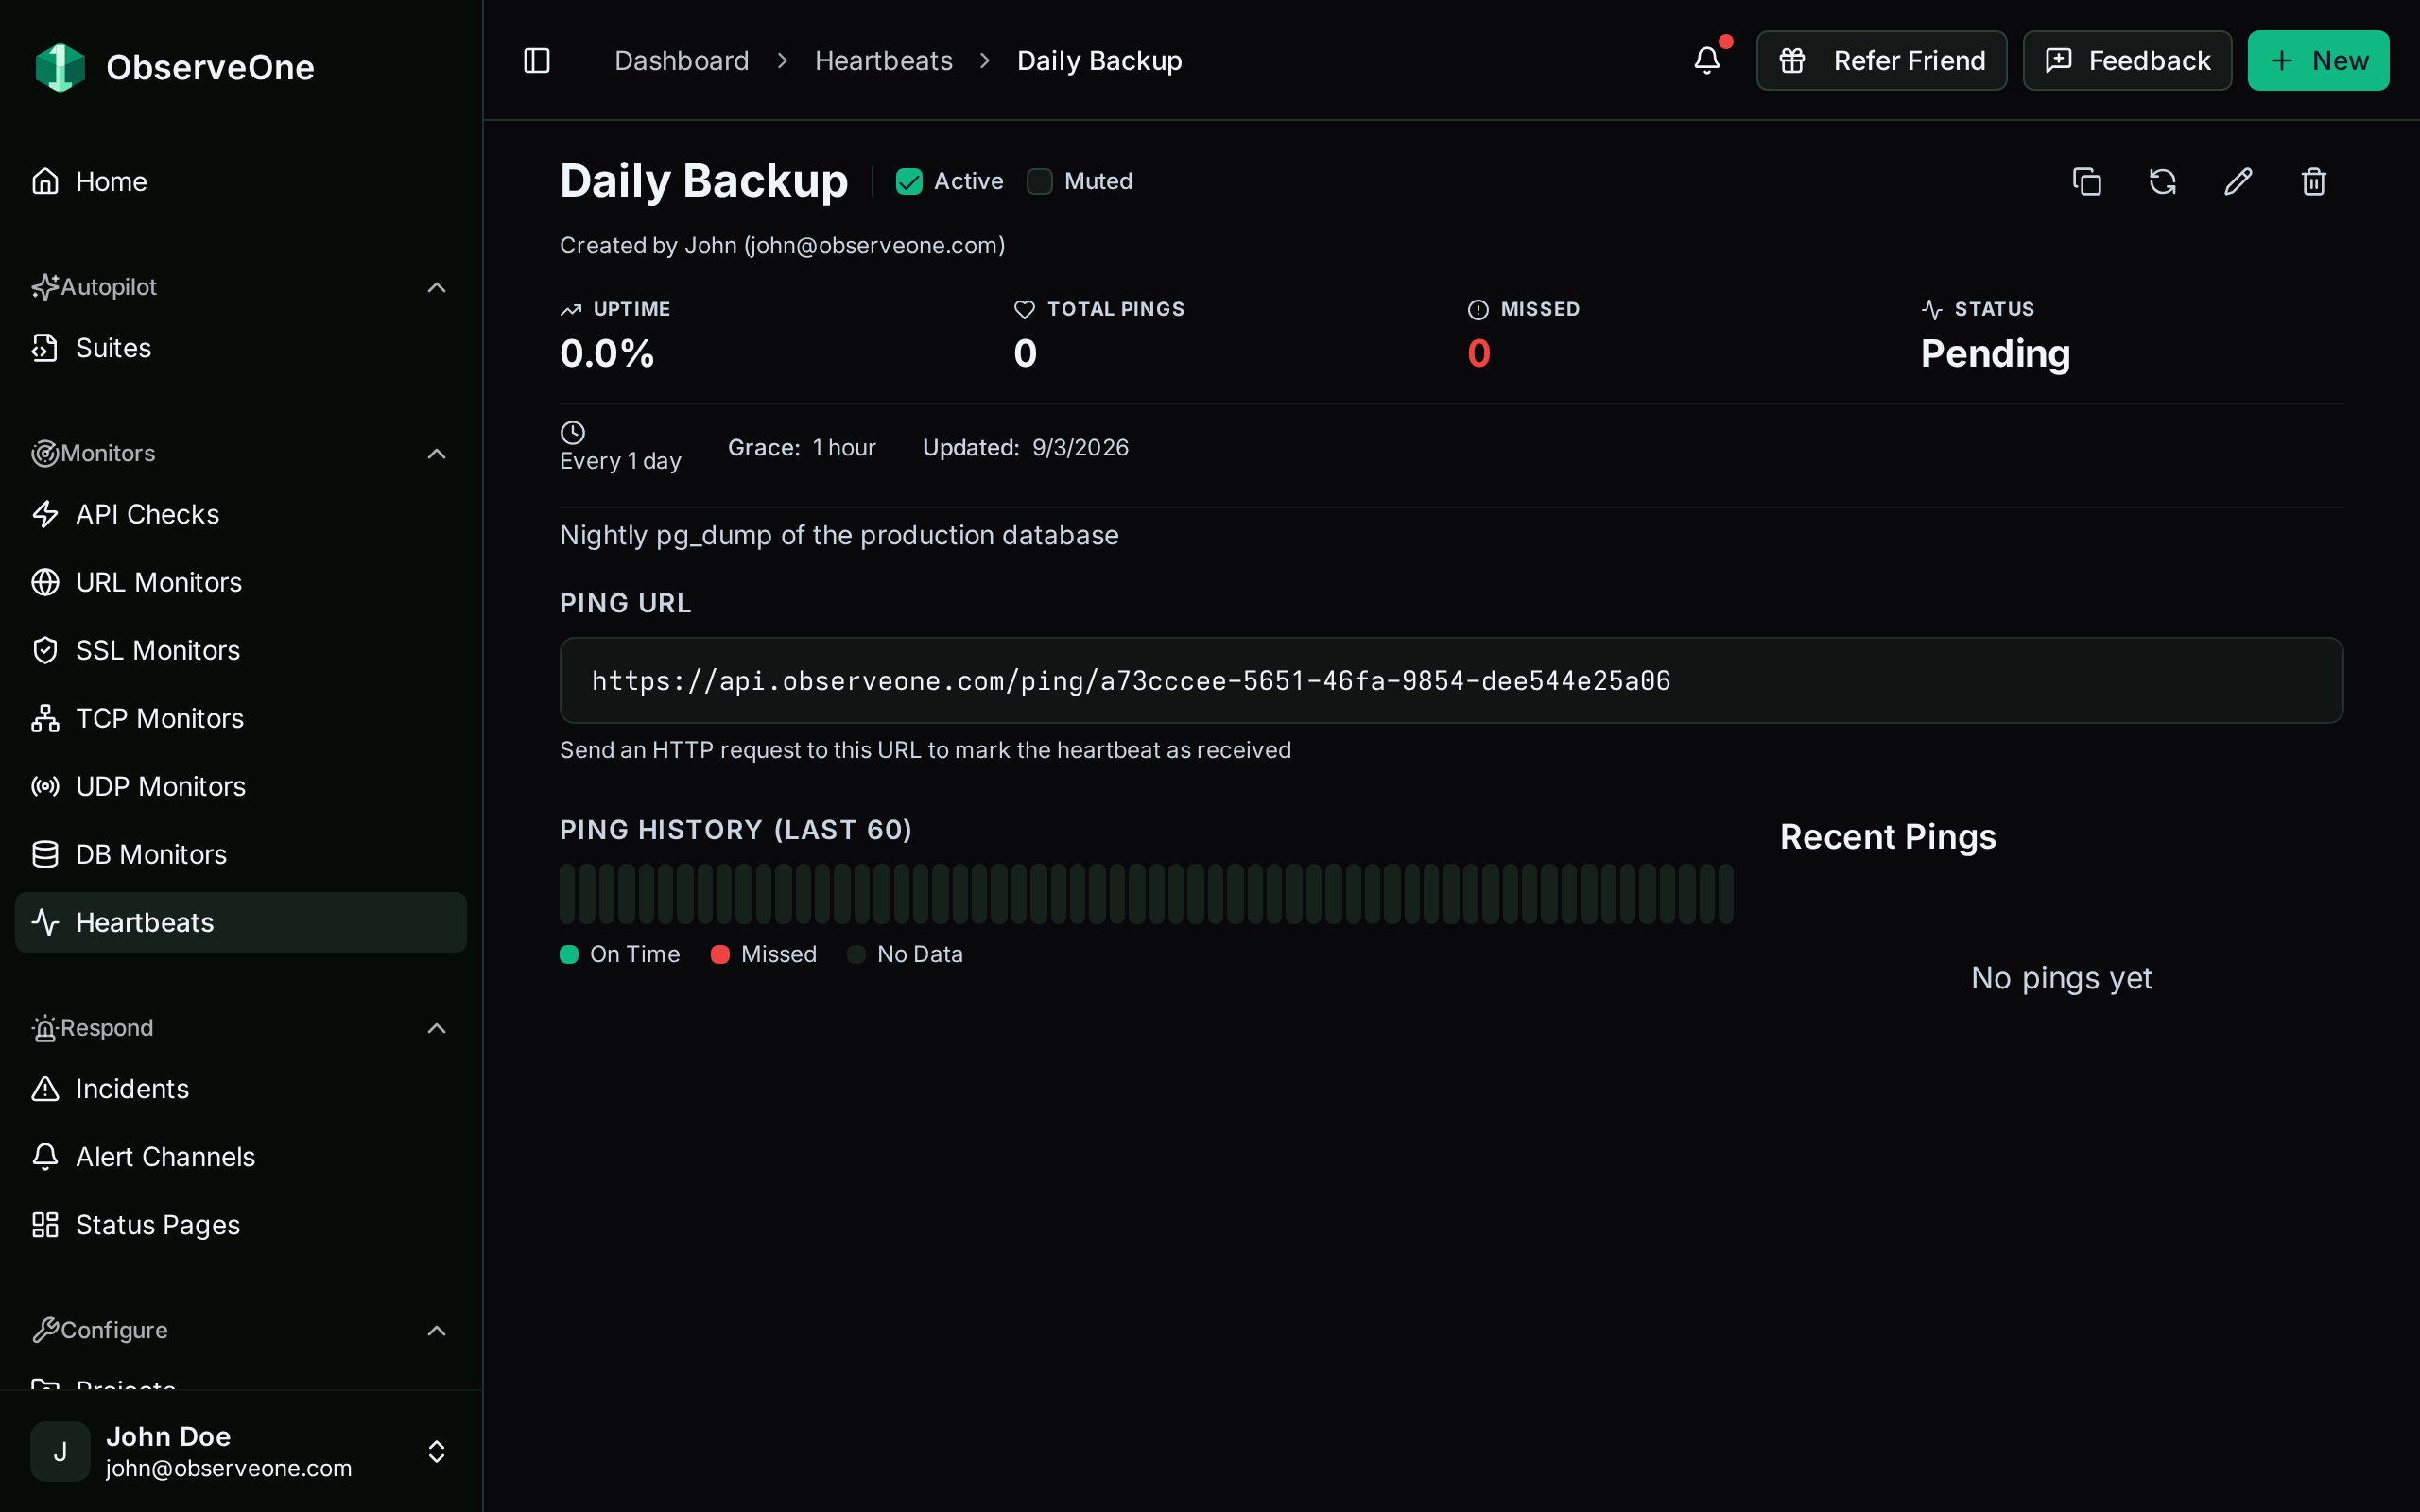Select UDP Monitors in sidebar
The height and width of the screenshot is (1512, 2420).
click(x=241, y=786)
